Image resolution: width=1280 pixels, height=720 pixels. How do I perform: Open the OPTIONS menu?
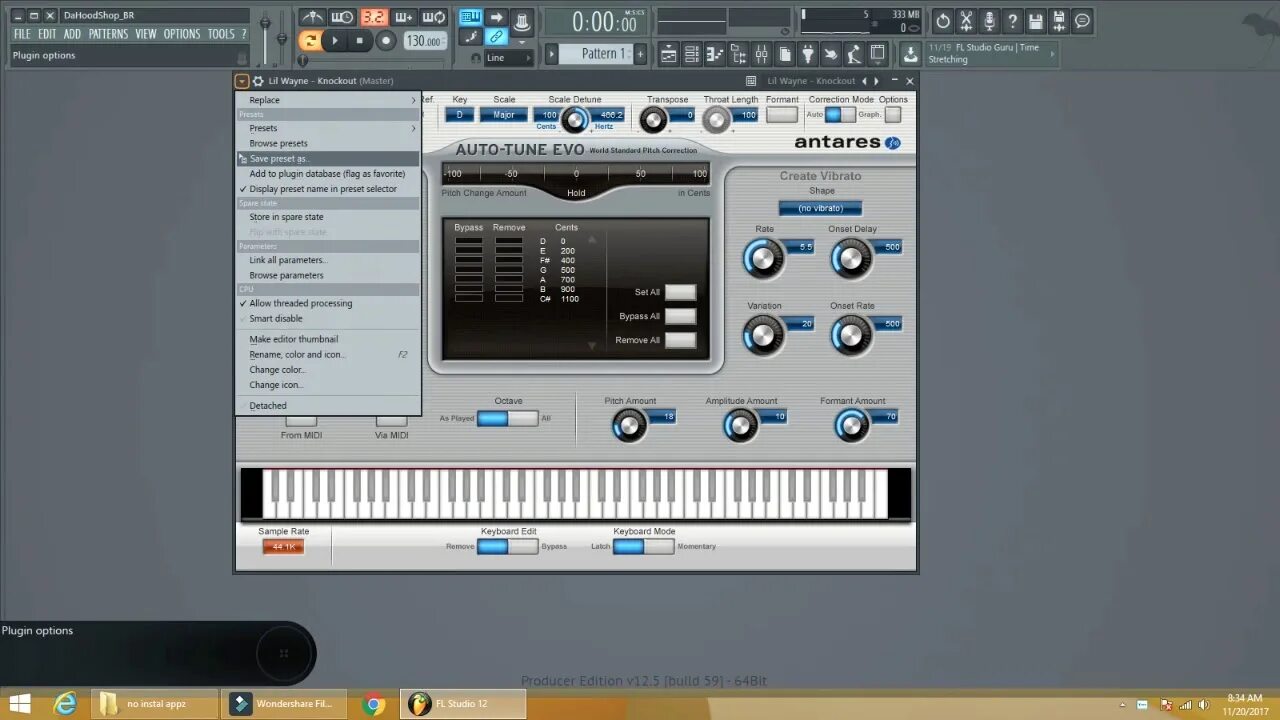pyautogui.click(x=182, y=34)
